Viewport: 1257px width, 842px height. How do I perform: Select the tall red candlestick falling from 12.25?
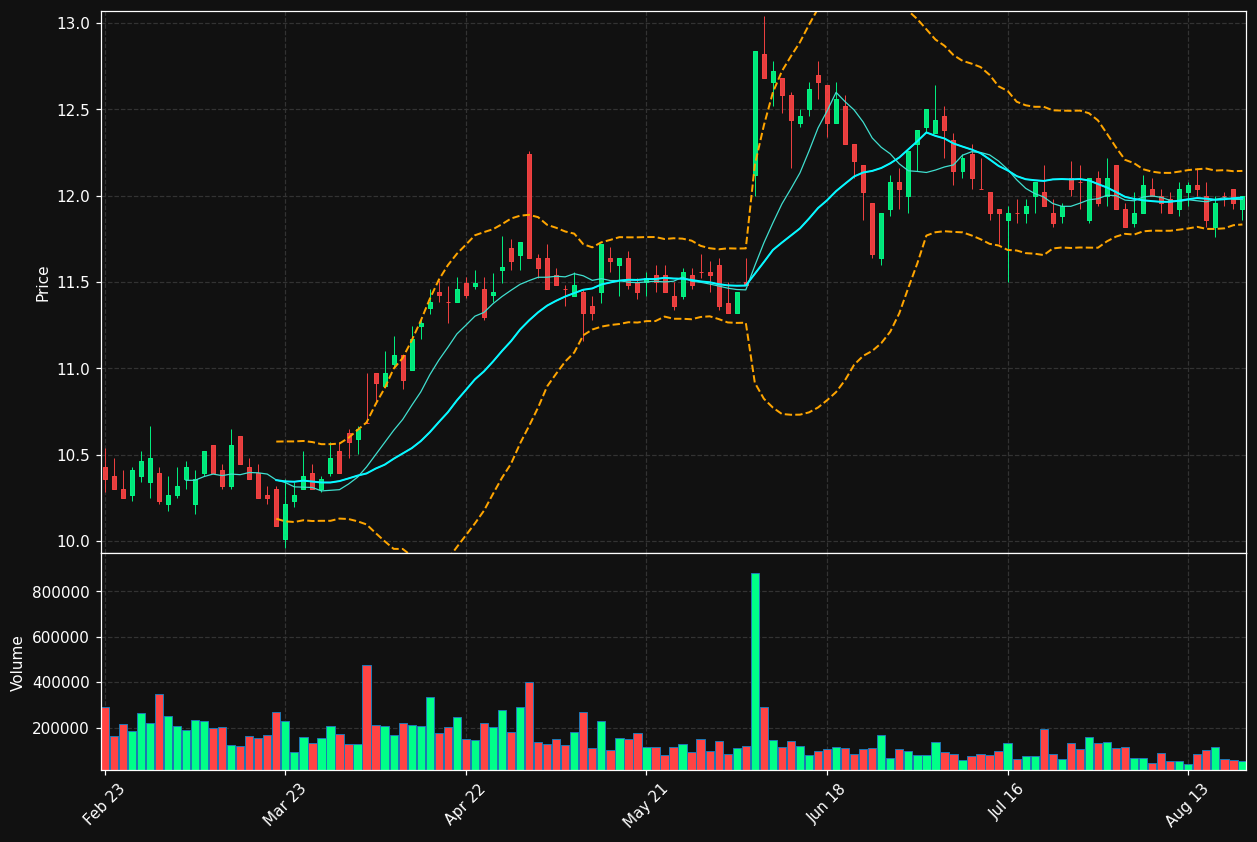pos(529,207)
